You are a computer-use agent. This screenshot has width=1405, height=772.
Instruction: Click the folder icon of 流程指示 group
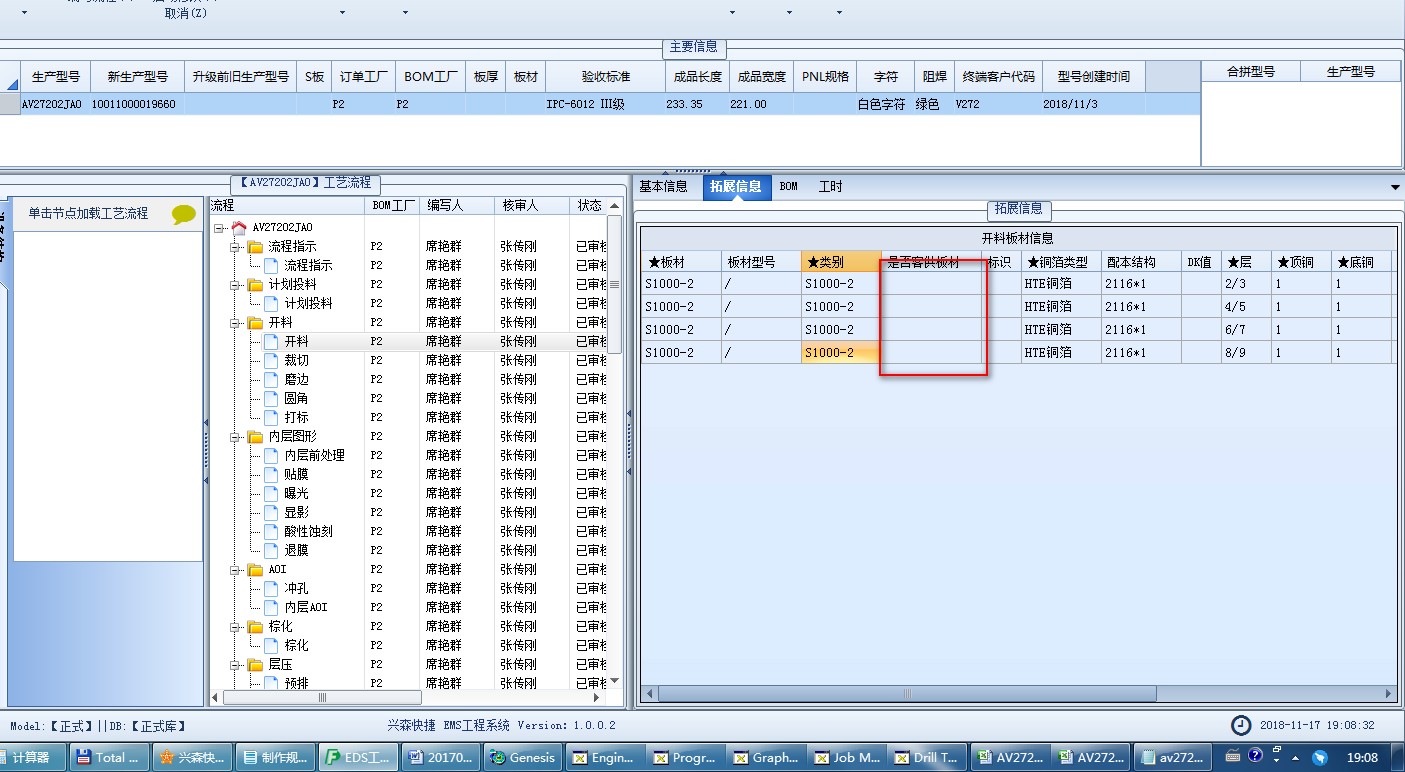(x=255, y=247)
